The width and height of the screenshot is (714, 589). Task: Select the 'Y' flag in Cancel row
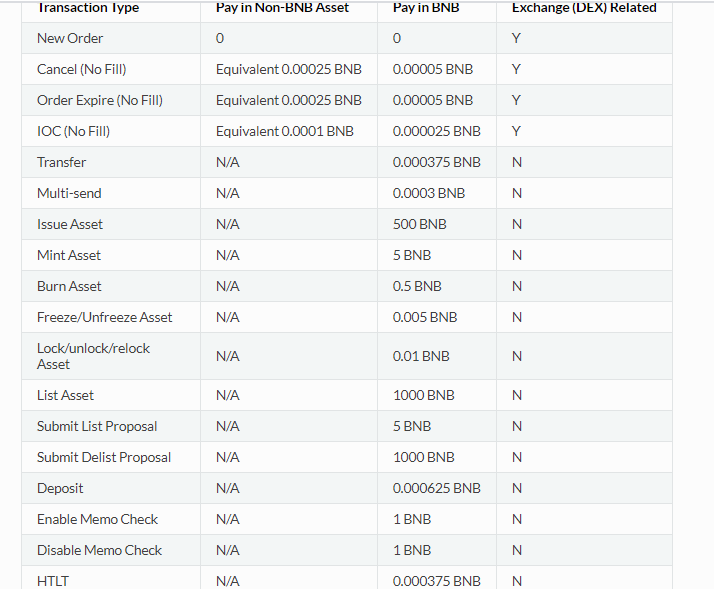[516, 69]
